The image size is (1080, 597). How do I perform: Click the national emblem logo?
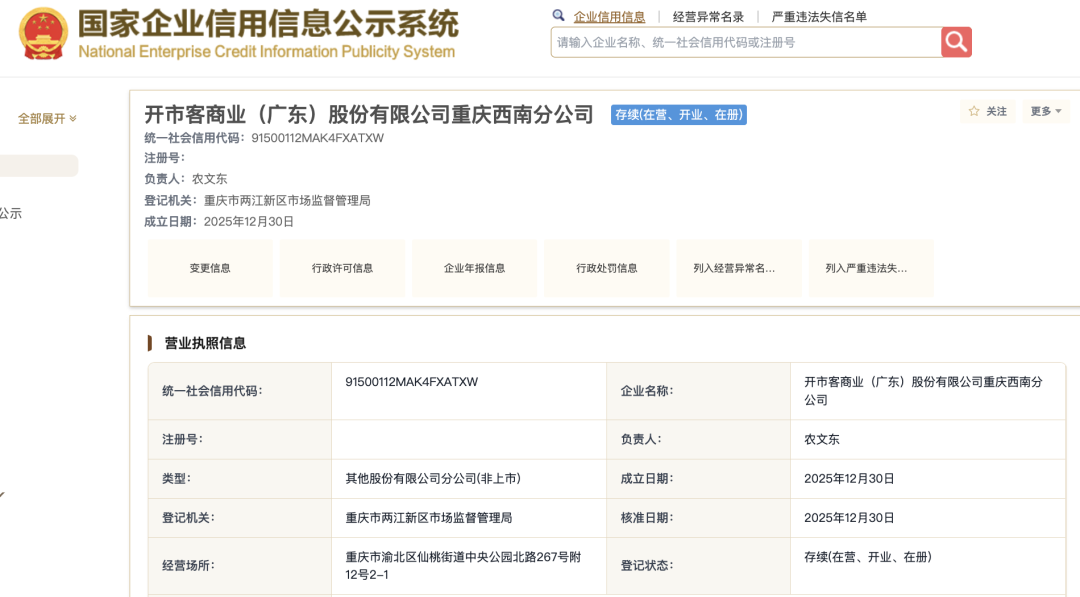pos(43,35)
